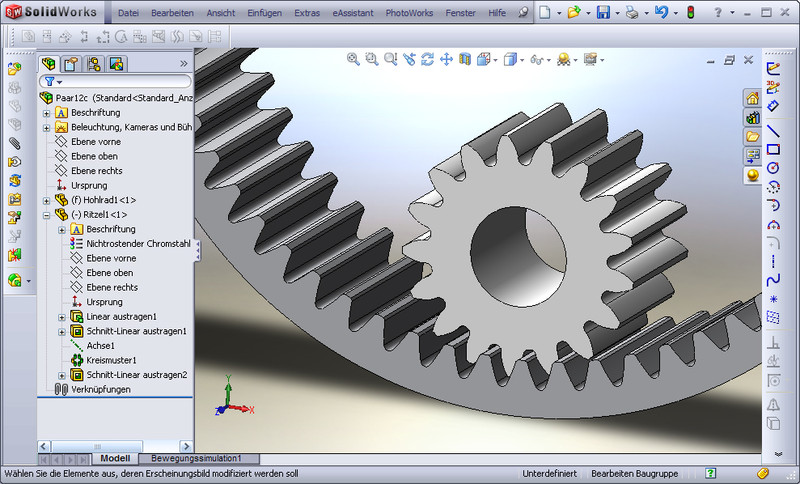Click the Undo arrow icon

[661, 13]
